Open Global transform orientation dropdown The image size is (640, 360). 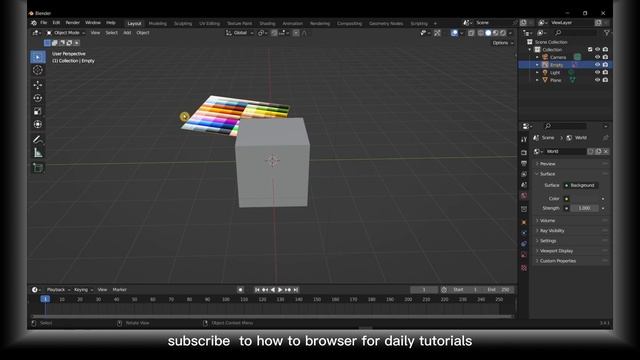240,33
